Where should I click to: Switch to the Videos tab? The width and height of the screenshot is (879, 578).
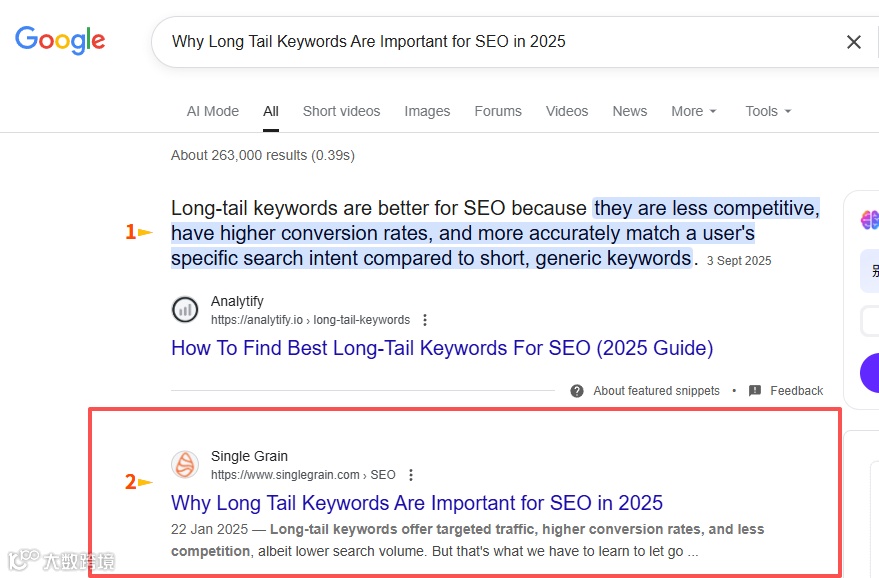[567, 111]
